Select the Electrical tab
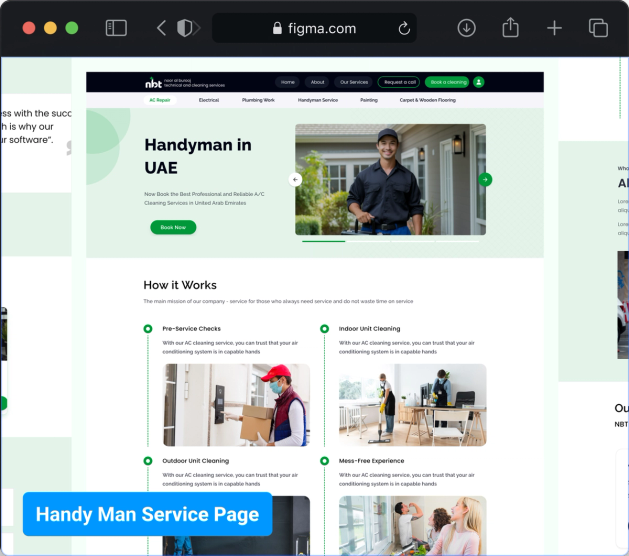 click(x=209, y=100)
